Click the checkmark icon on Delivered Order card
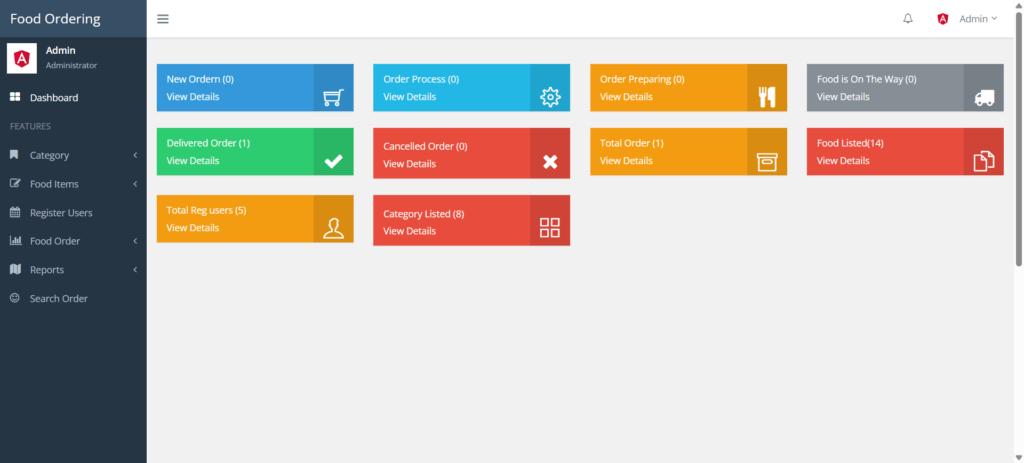The image size is (1024, 463). [x=333, y=161]
